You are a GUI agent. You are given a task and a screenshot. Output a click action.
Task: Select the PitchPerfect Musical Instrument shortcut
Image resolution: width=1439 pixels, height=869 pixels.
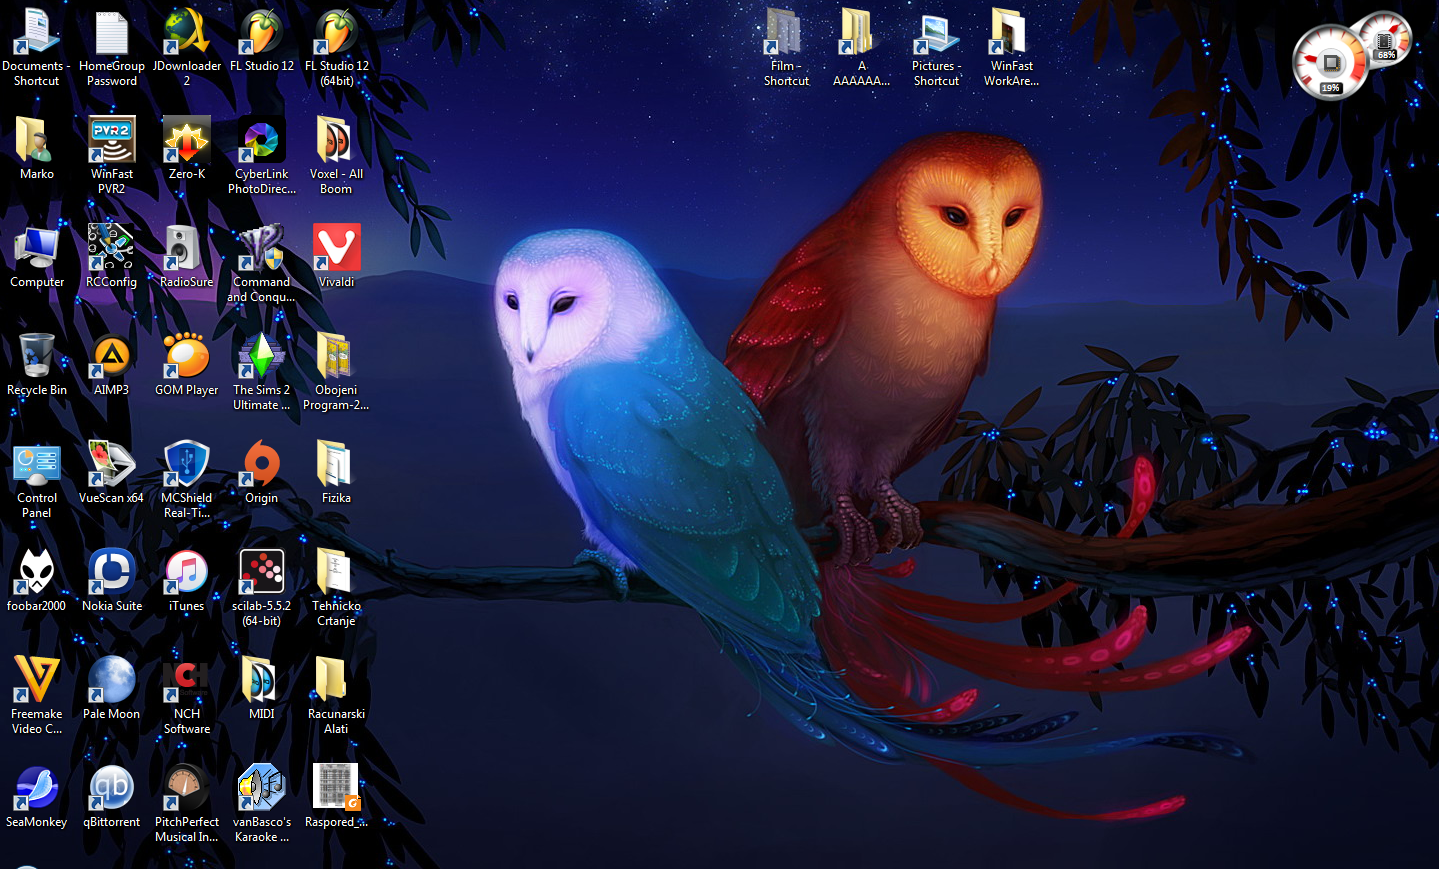click(x=187, y=787)
